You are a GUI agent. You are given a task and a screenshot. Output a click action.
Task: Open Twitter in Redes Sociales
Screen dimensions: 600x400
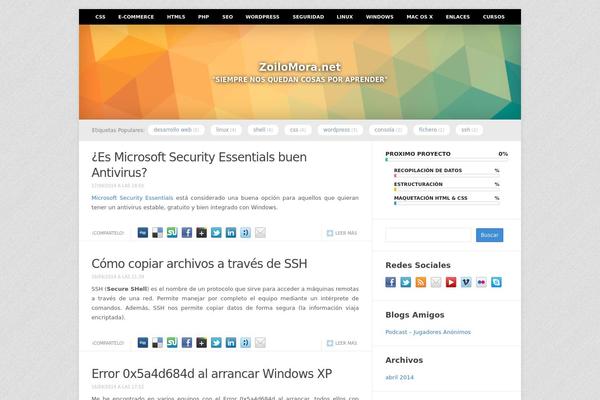tap(406, 282)
